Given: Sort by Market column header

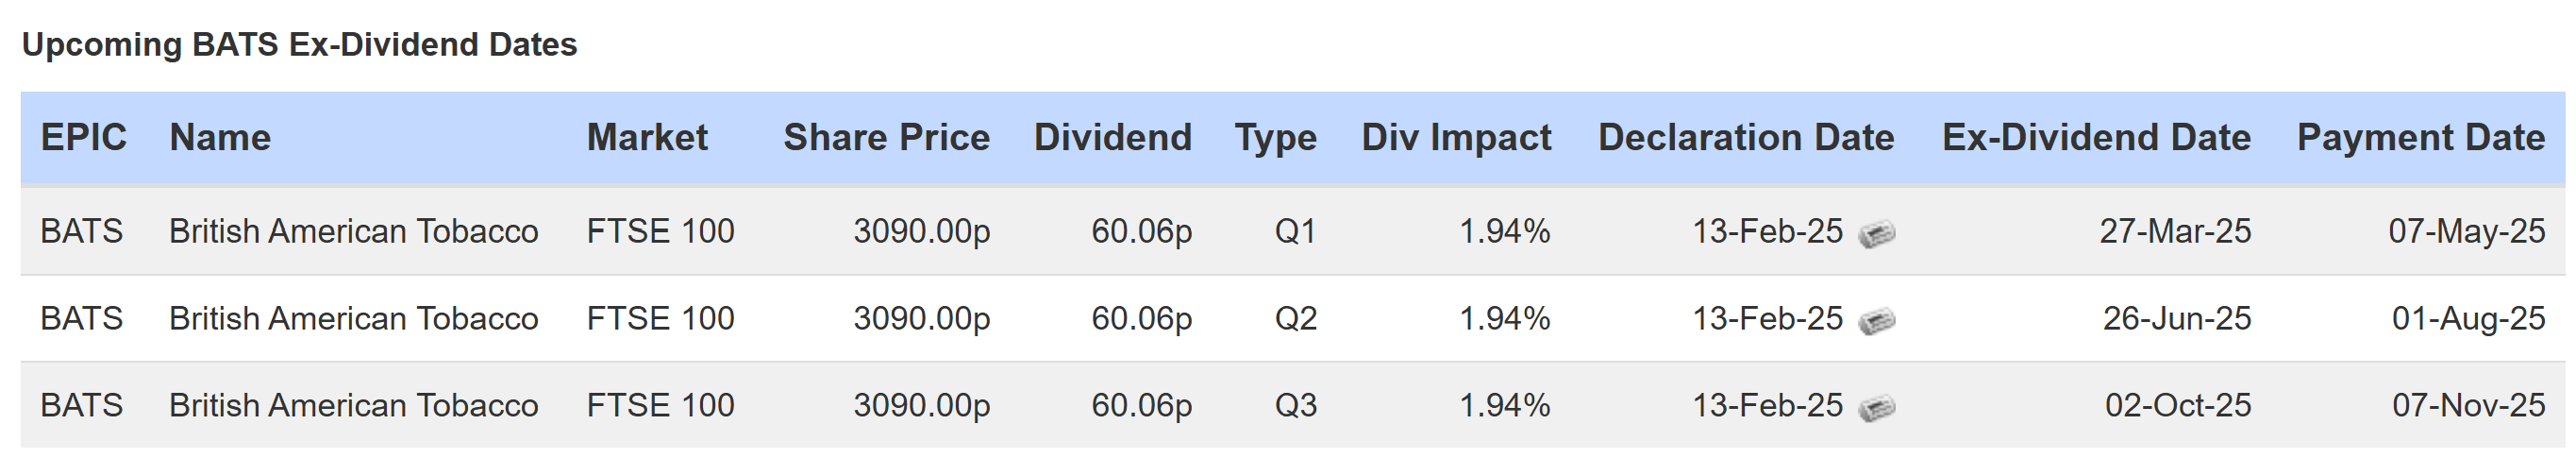Looking at the screenshot, I should pyautogui.click(x=647, y=137).
